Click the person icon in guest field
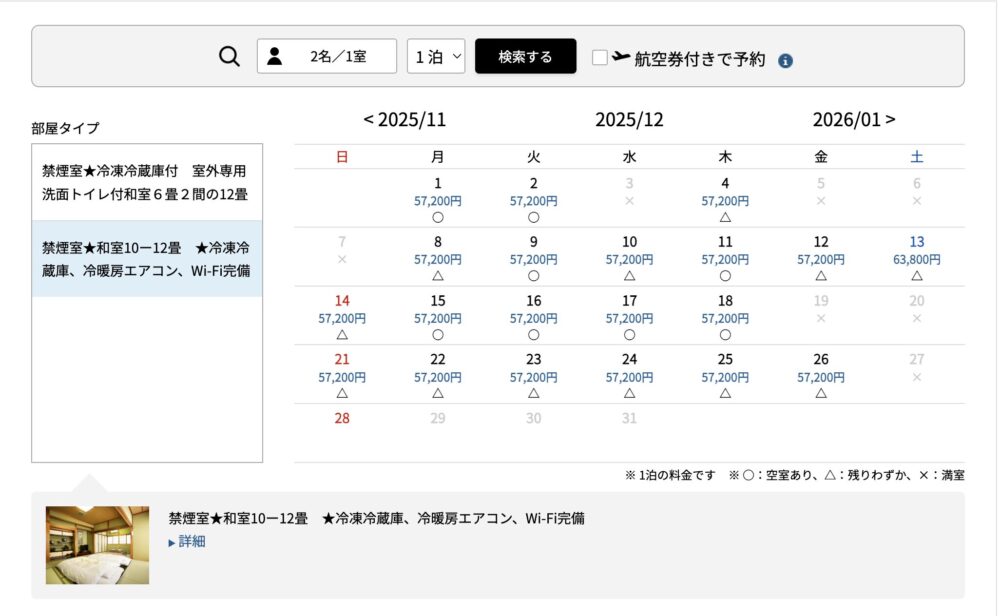The width and height of the screenshot is (1000, 616). coord(275,57)
